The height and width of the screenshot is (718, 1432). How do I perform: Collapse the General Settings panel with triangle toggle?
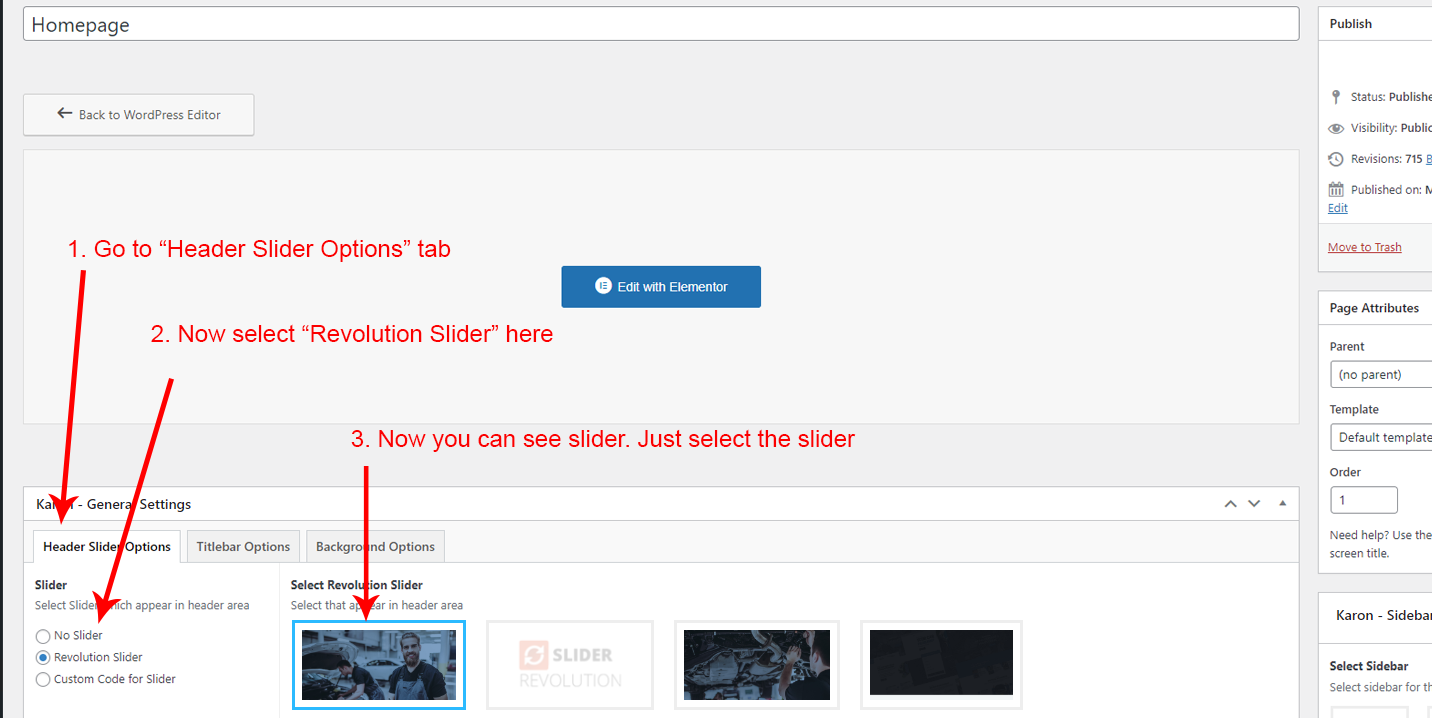[1283, 504]
